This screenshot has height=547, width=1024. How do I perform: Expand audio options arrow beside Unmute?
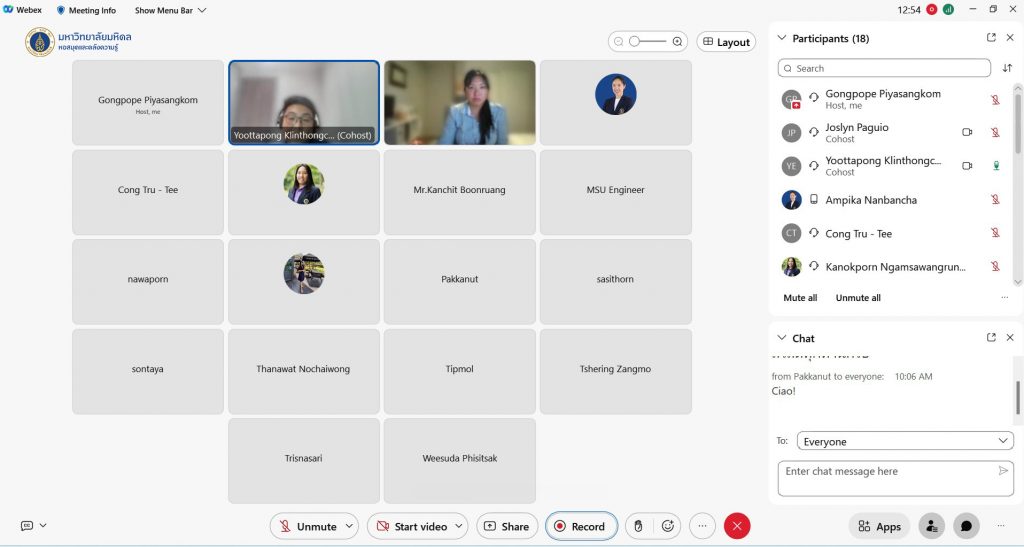349,526
